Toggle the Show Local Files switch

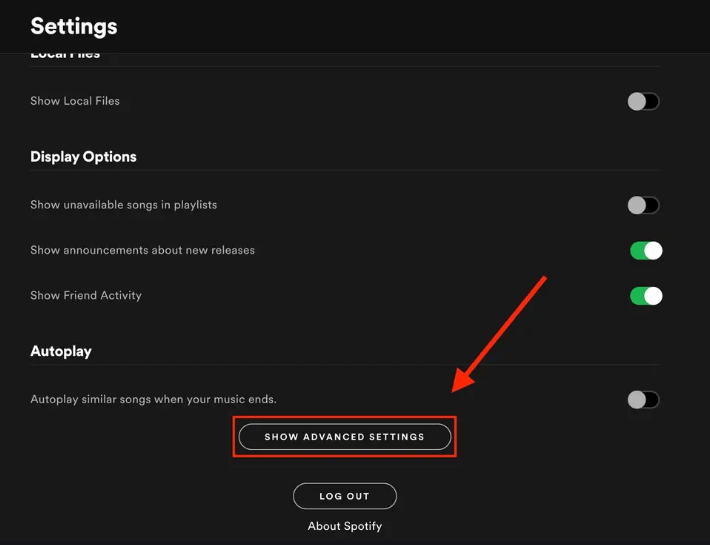(x=643, y=101)
